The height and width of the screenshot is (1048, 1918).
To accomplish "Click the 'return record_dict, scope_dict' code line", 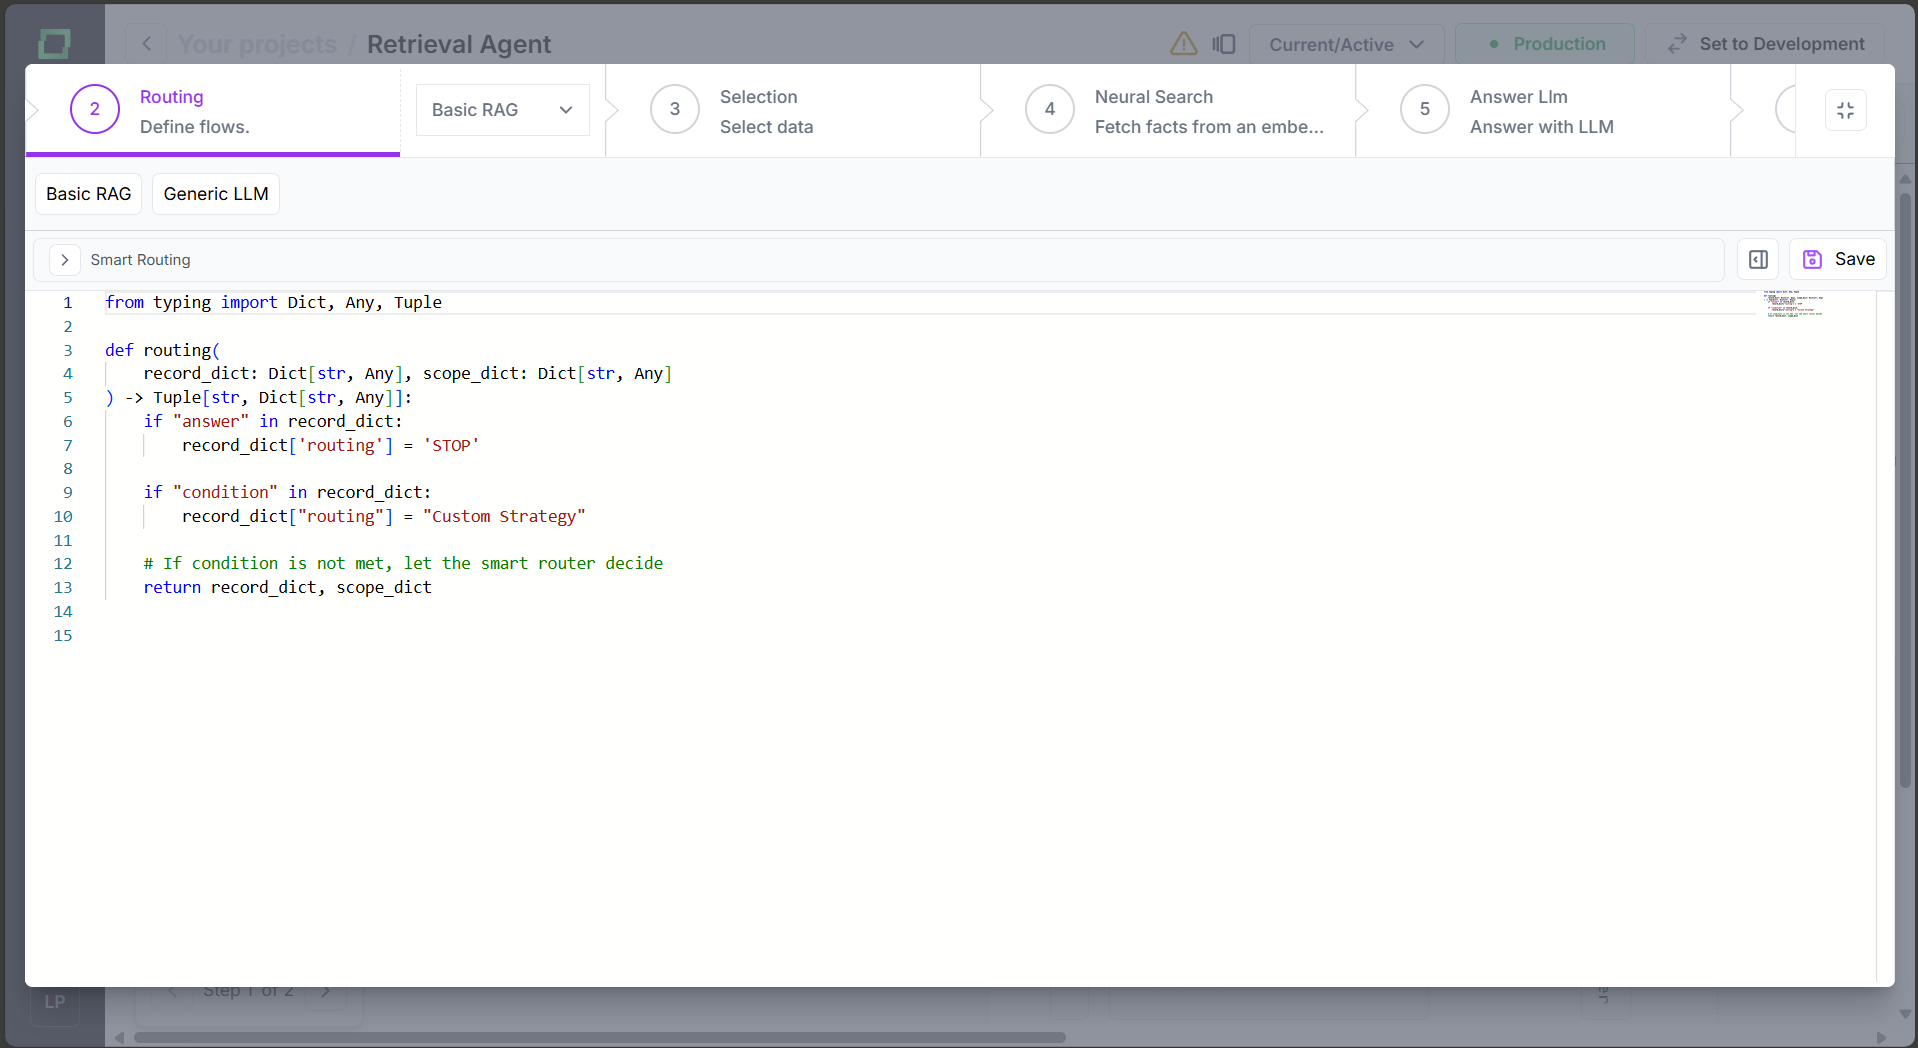I will (288, 588).
